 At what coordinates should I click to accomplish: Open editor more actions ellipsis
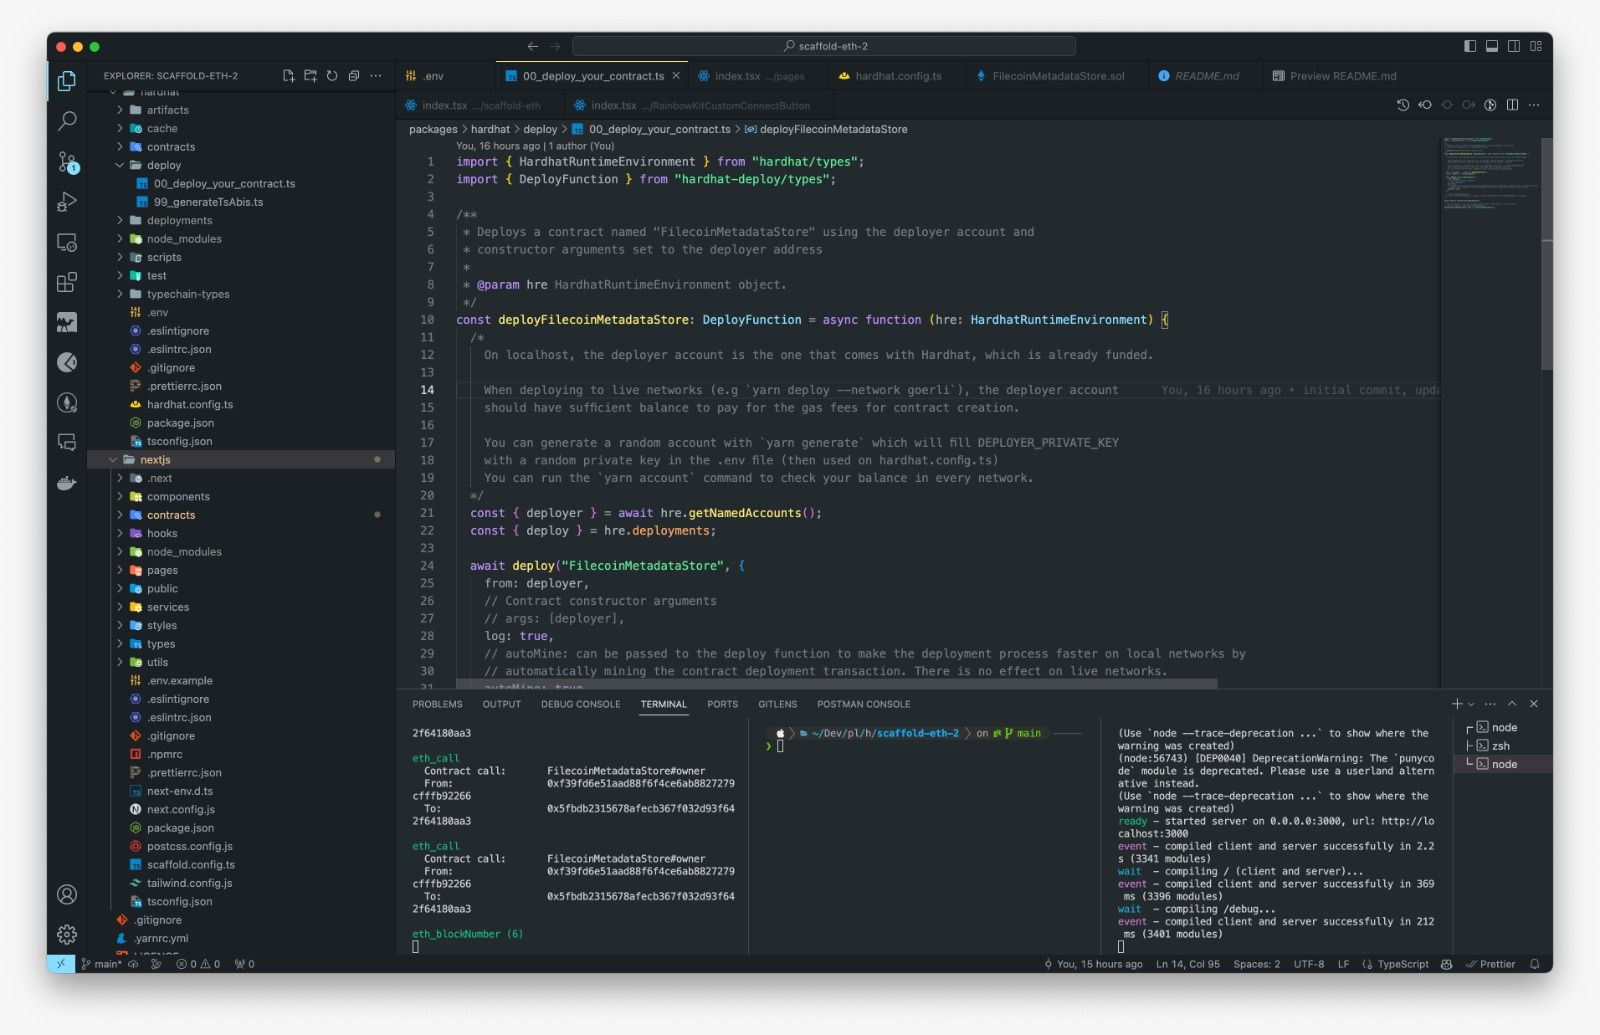point(1534,105)
